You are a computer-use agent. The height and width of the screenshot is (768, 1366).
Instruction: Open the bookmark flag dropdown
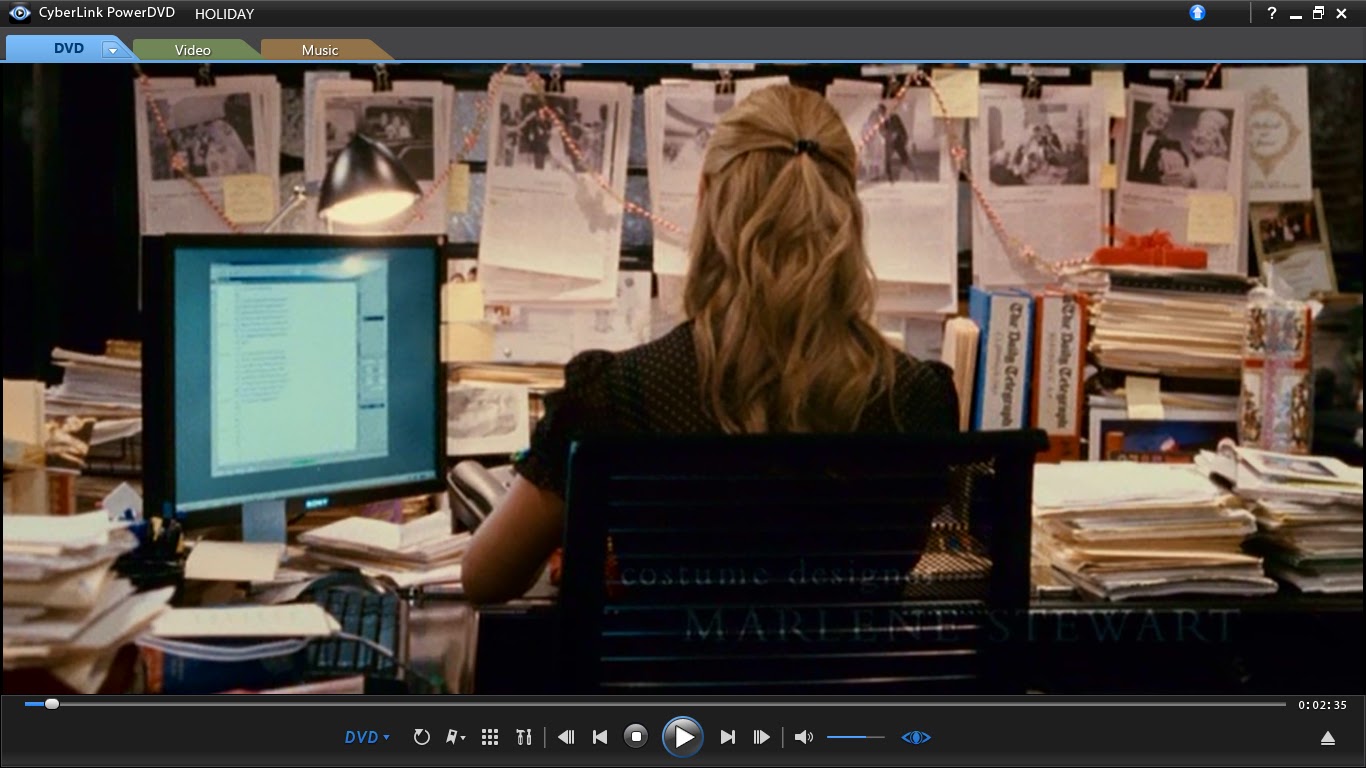point(455,737)
